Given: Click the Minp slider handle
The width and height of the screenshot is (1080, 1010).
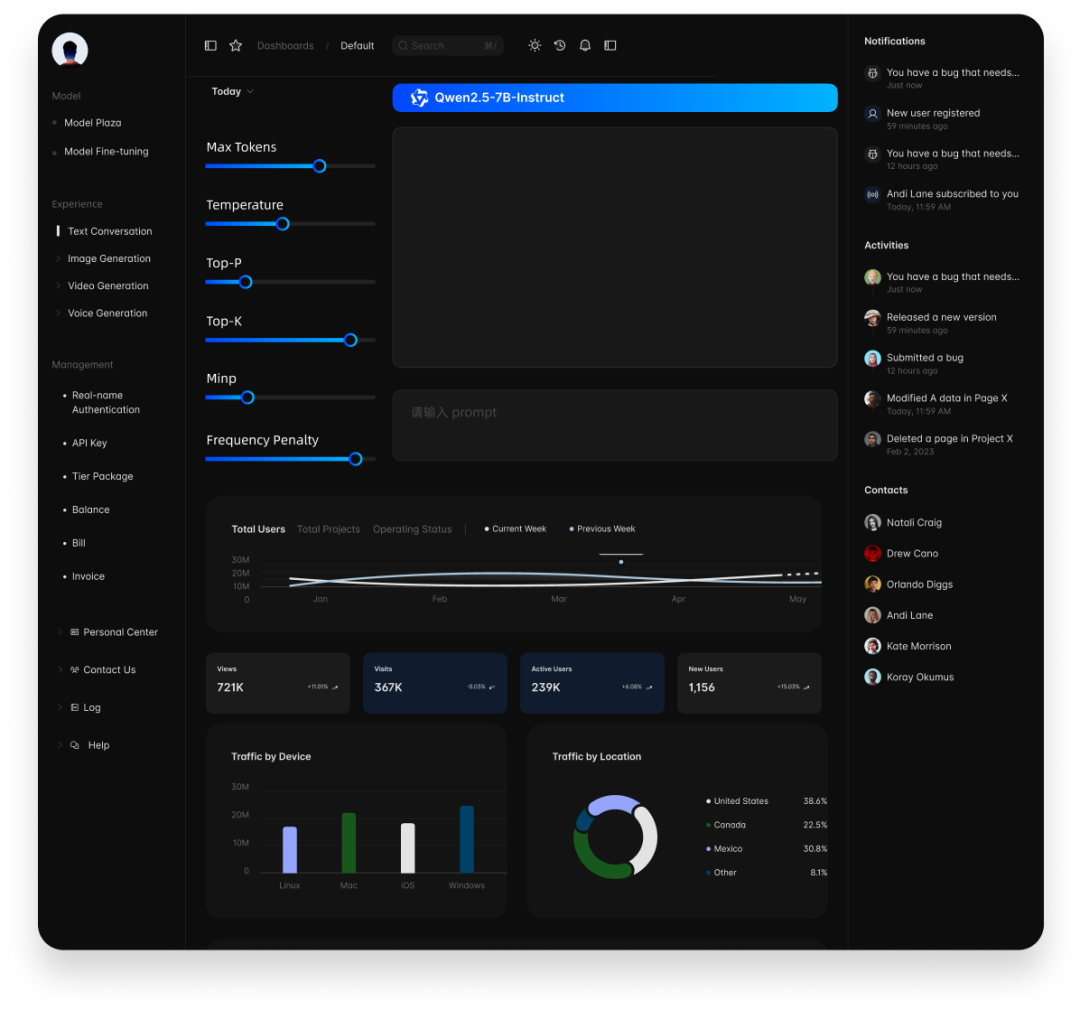Looking at the screenshot, I should pos(247,398).
